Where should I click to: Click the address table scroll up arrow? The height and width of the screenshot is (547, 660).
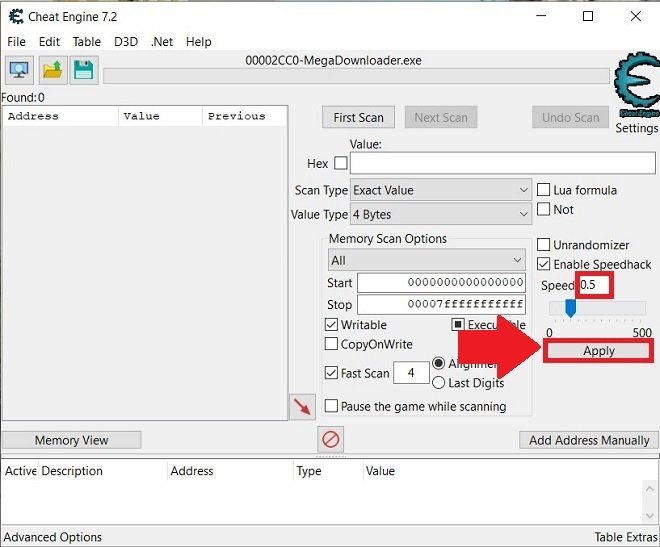(x=649, y=489)
